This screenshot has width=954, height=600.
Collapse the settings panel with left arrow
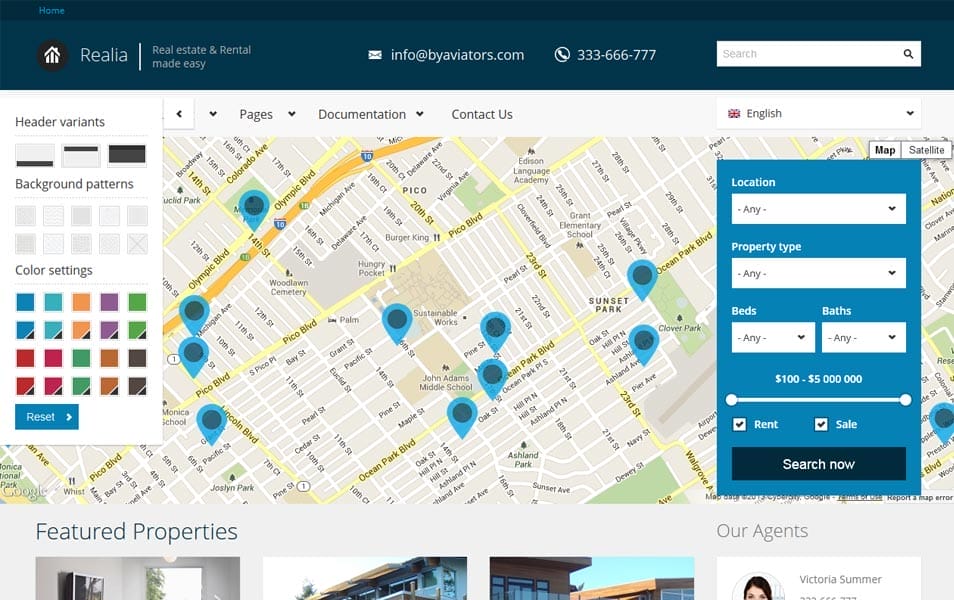pyautogui.click(x=179, y=114)
